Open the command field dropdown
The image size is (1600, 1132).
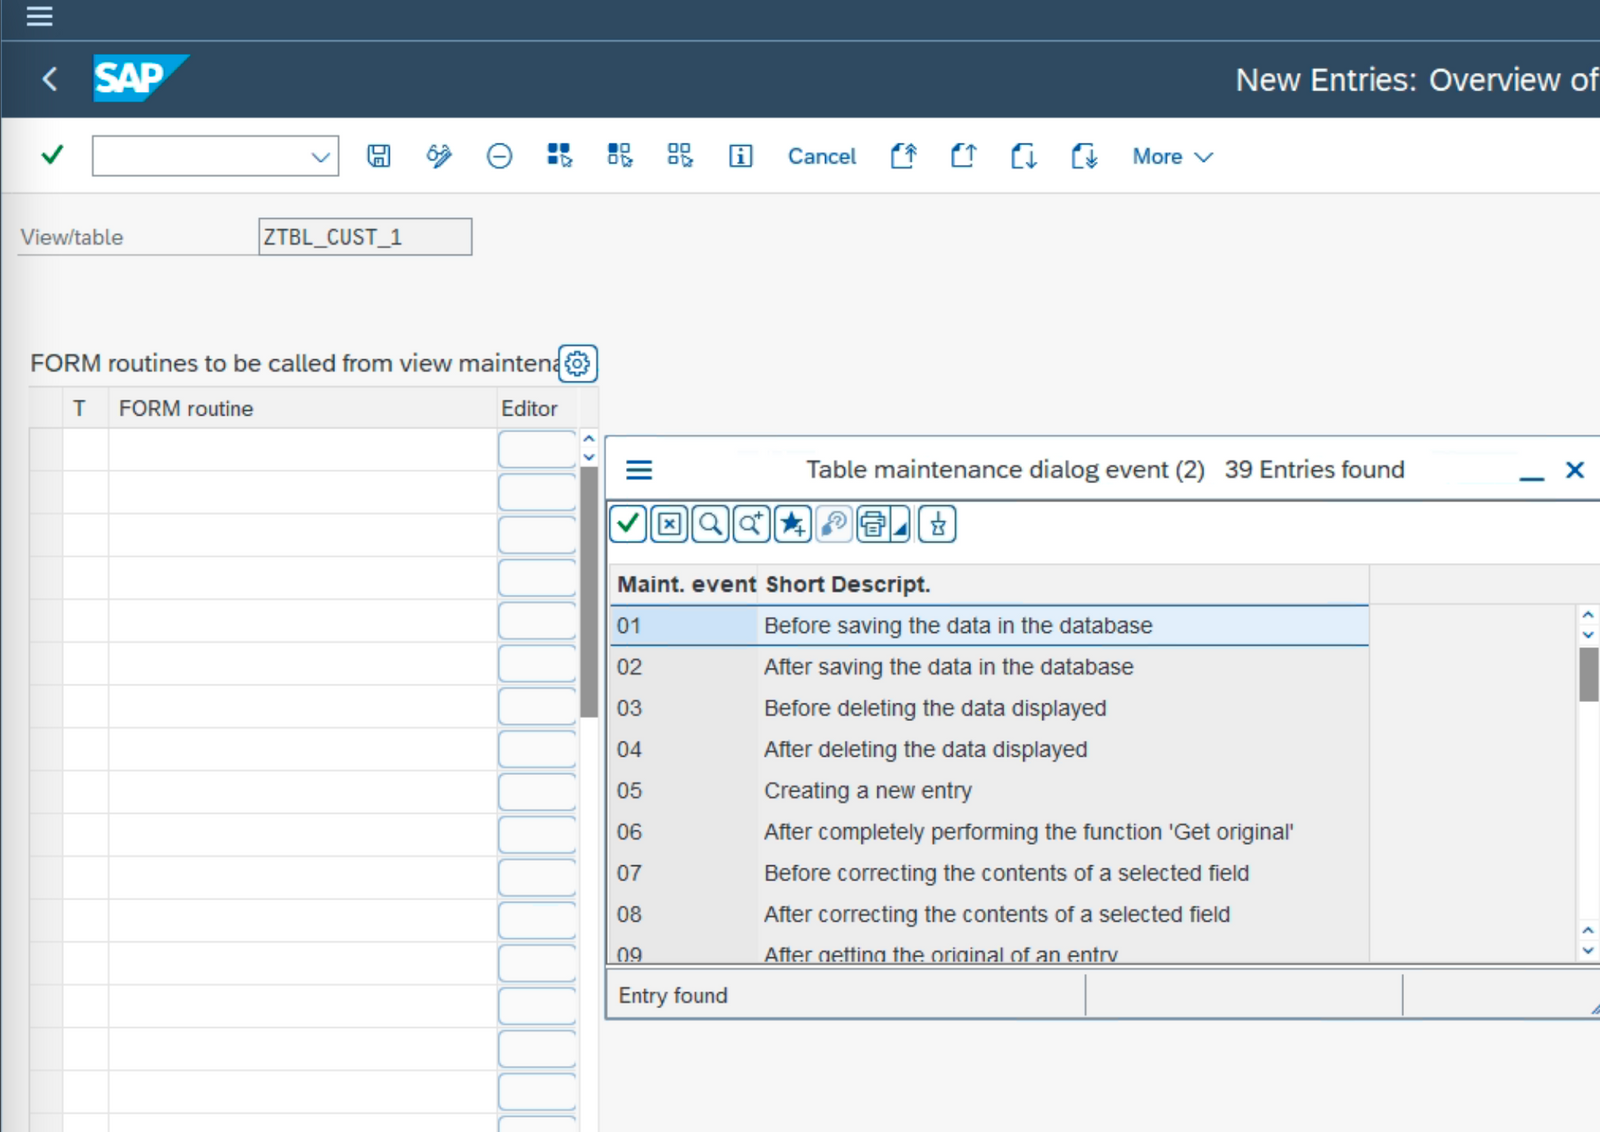(320, 157)
